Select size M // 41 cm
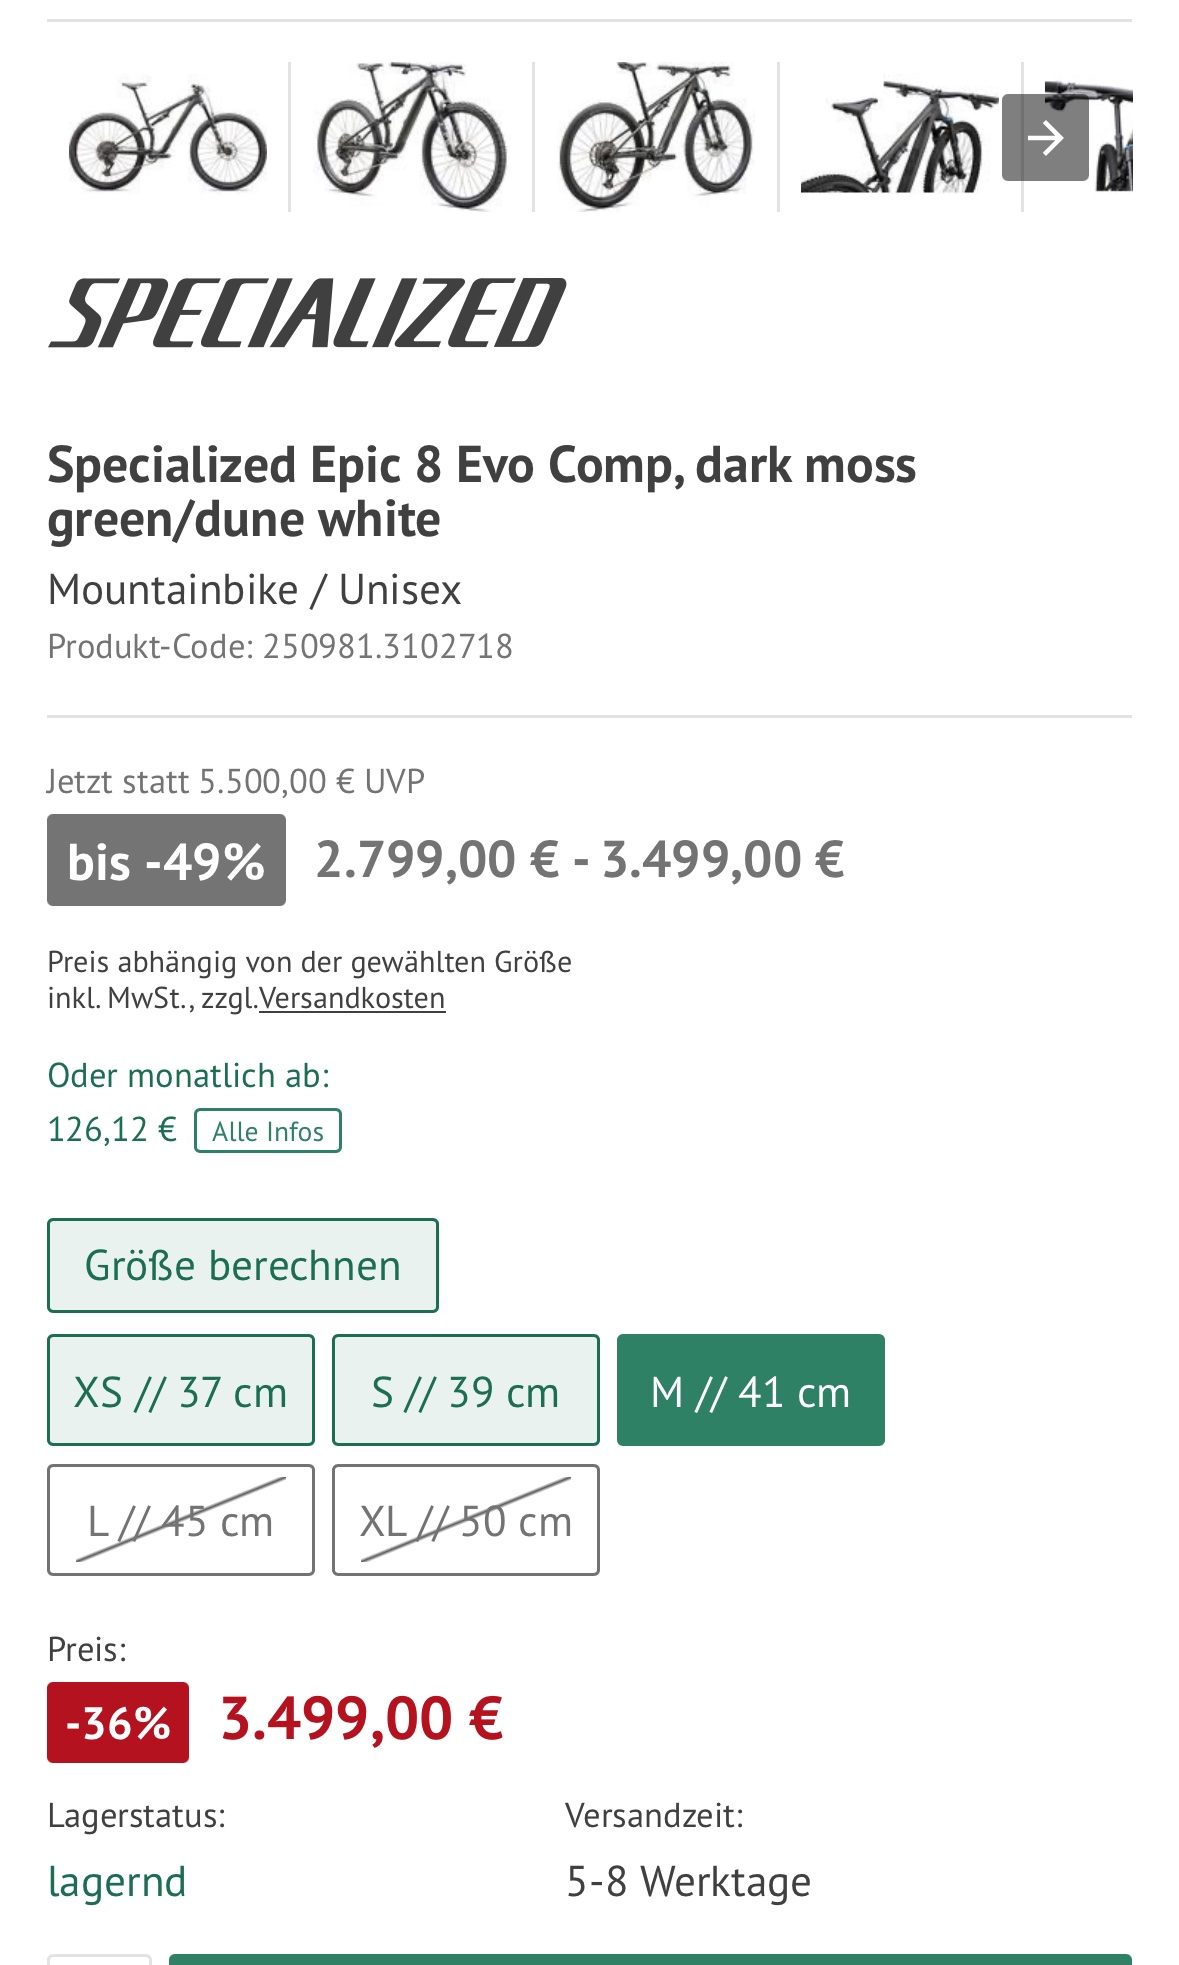1179x1965 pixels. 751,1390
